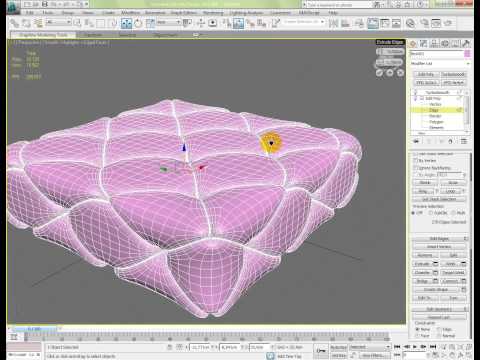Viewport: 480px width, 360px height.
Task: Open the Layer Manager icon
Action: coord(359,23)
